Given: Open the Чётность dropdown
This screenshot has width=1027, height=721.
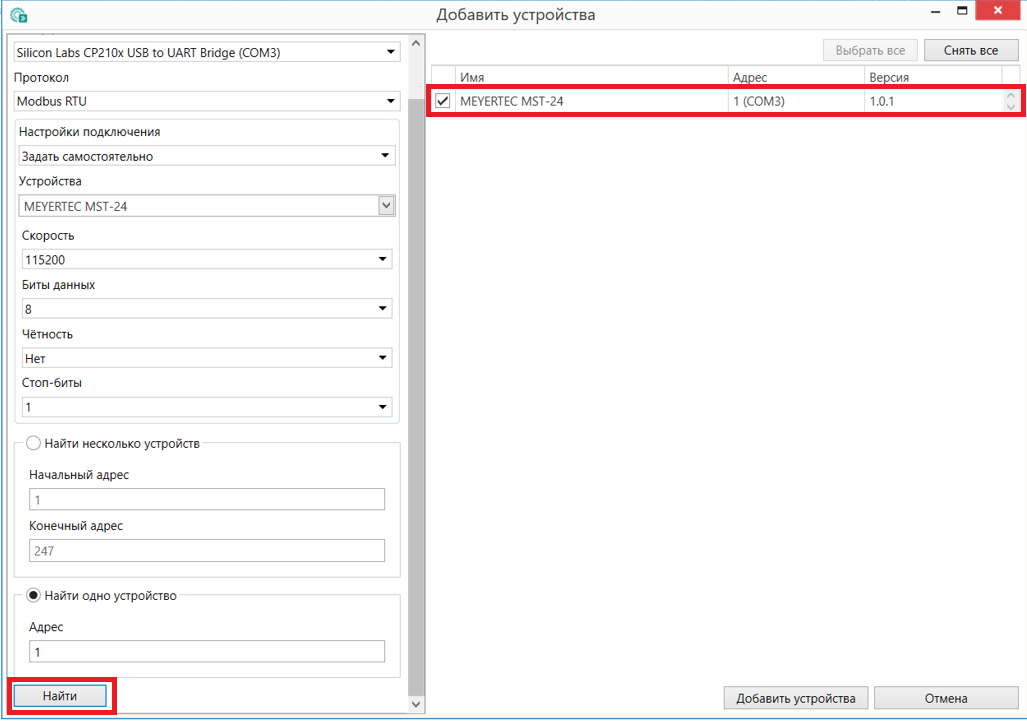Looking at the screenshot, I should pos(206,358).
